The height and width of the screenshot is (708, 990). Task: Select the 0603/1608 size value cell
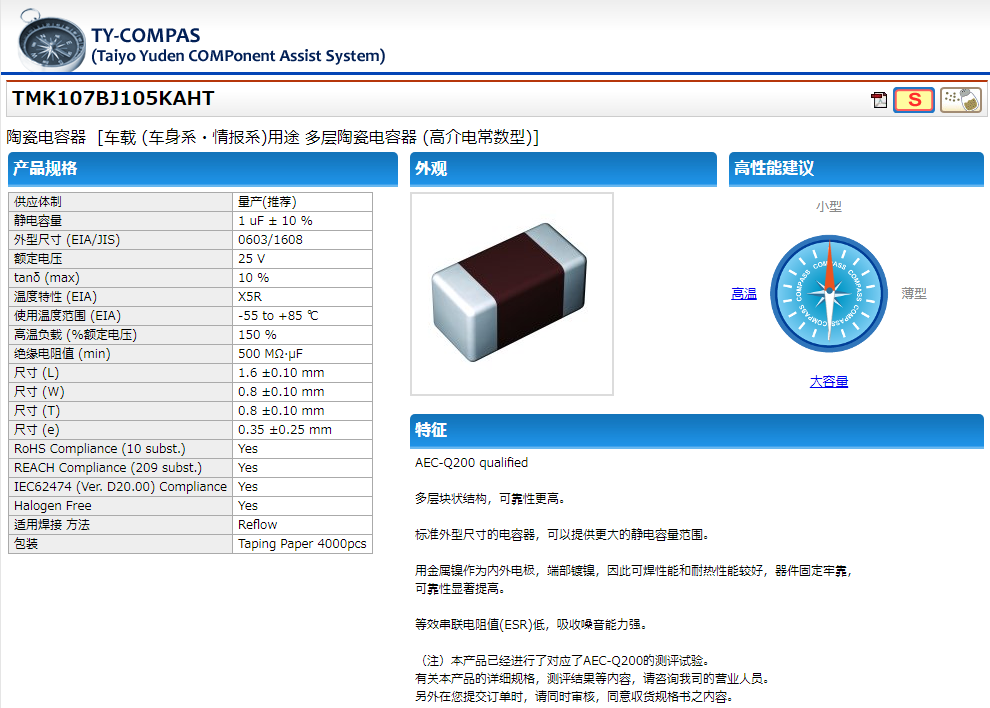(270, 240)
